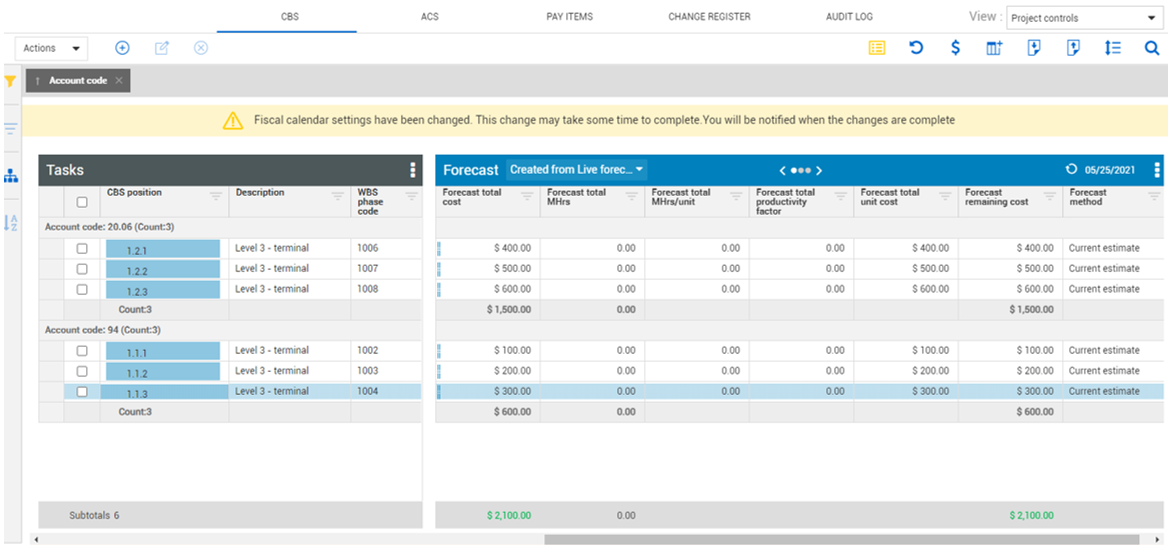Go to next forecast column page arrow
Image resolution: width=1168 pixels, height=547 pixels.
click(819, 171)
